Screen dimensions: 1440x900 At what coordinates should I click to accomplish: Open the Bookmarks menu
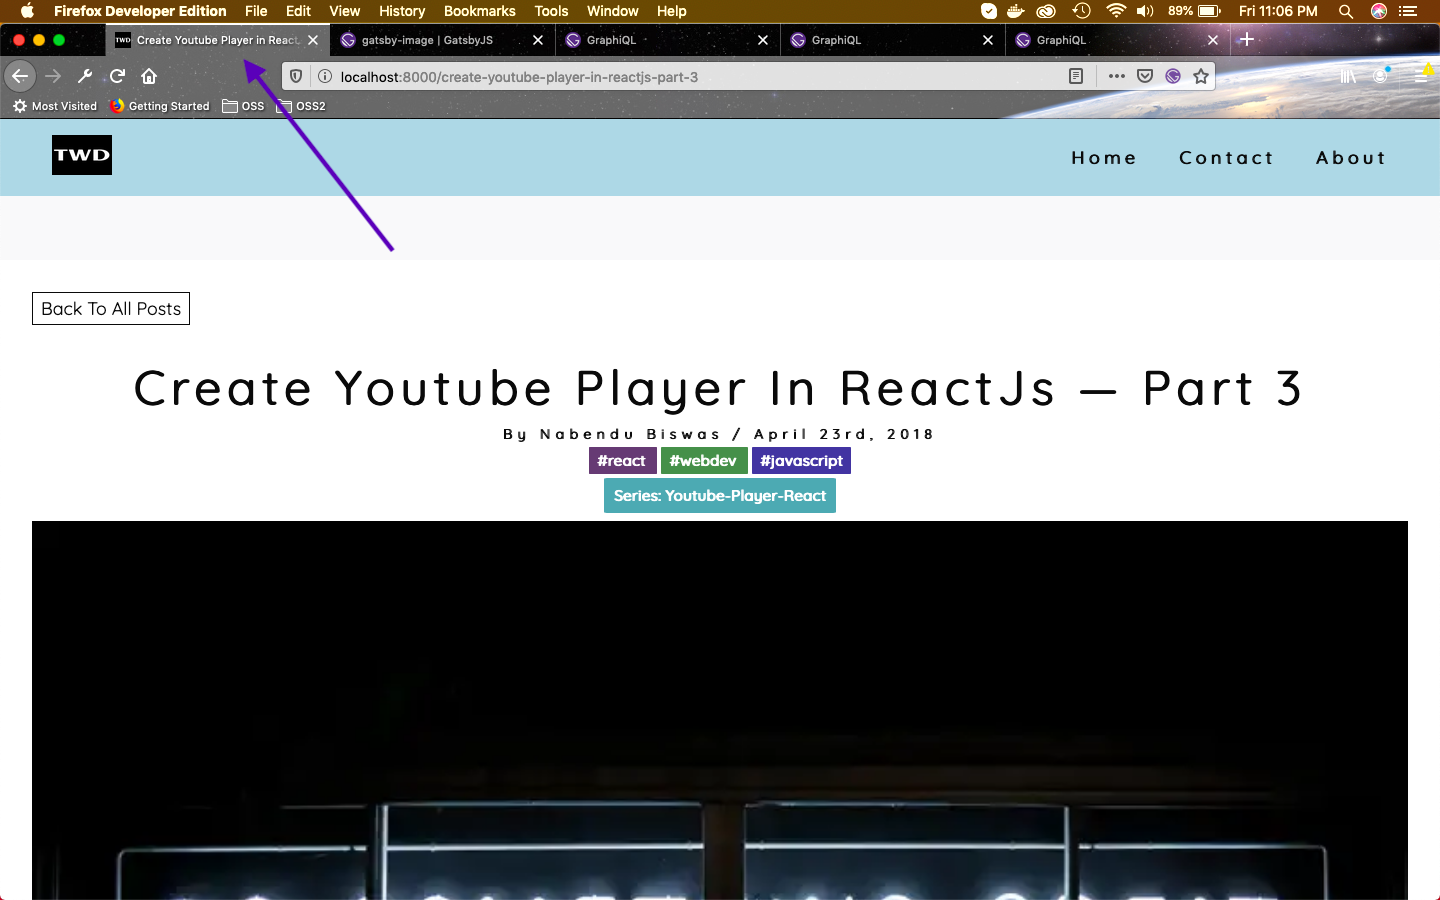click(480, 11)
